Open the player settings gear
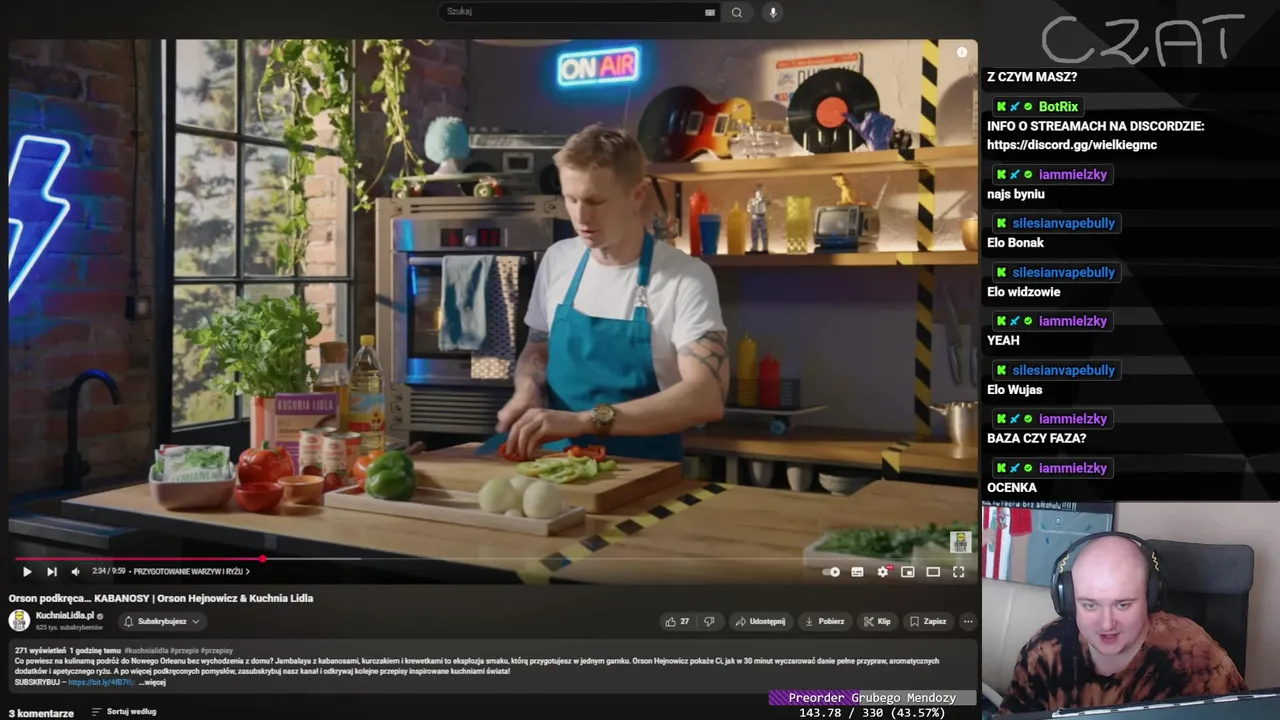The width and height of the screenshot is (1280, 720). point(883,572)
